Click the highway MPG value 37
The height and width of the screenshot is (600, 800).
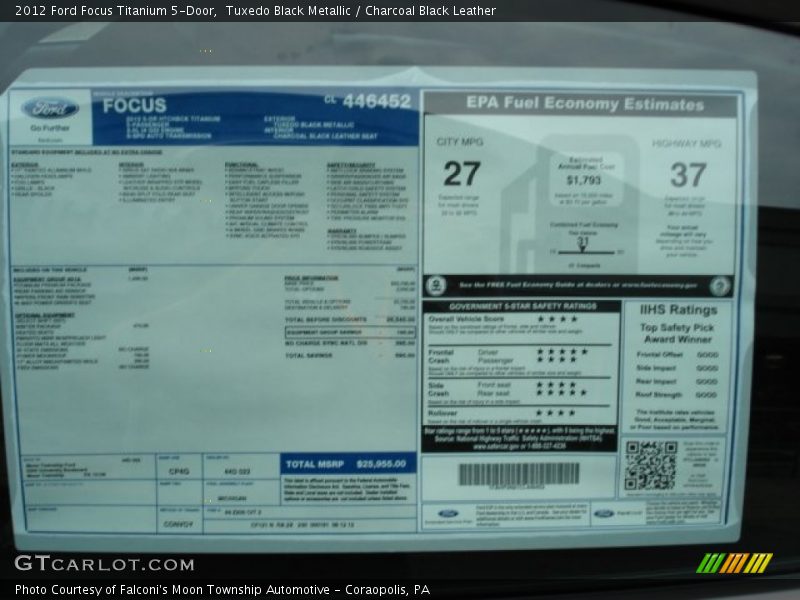[688, 175]
